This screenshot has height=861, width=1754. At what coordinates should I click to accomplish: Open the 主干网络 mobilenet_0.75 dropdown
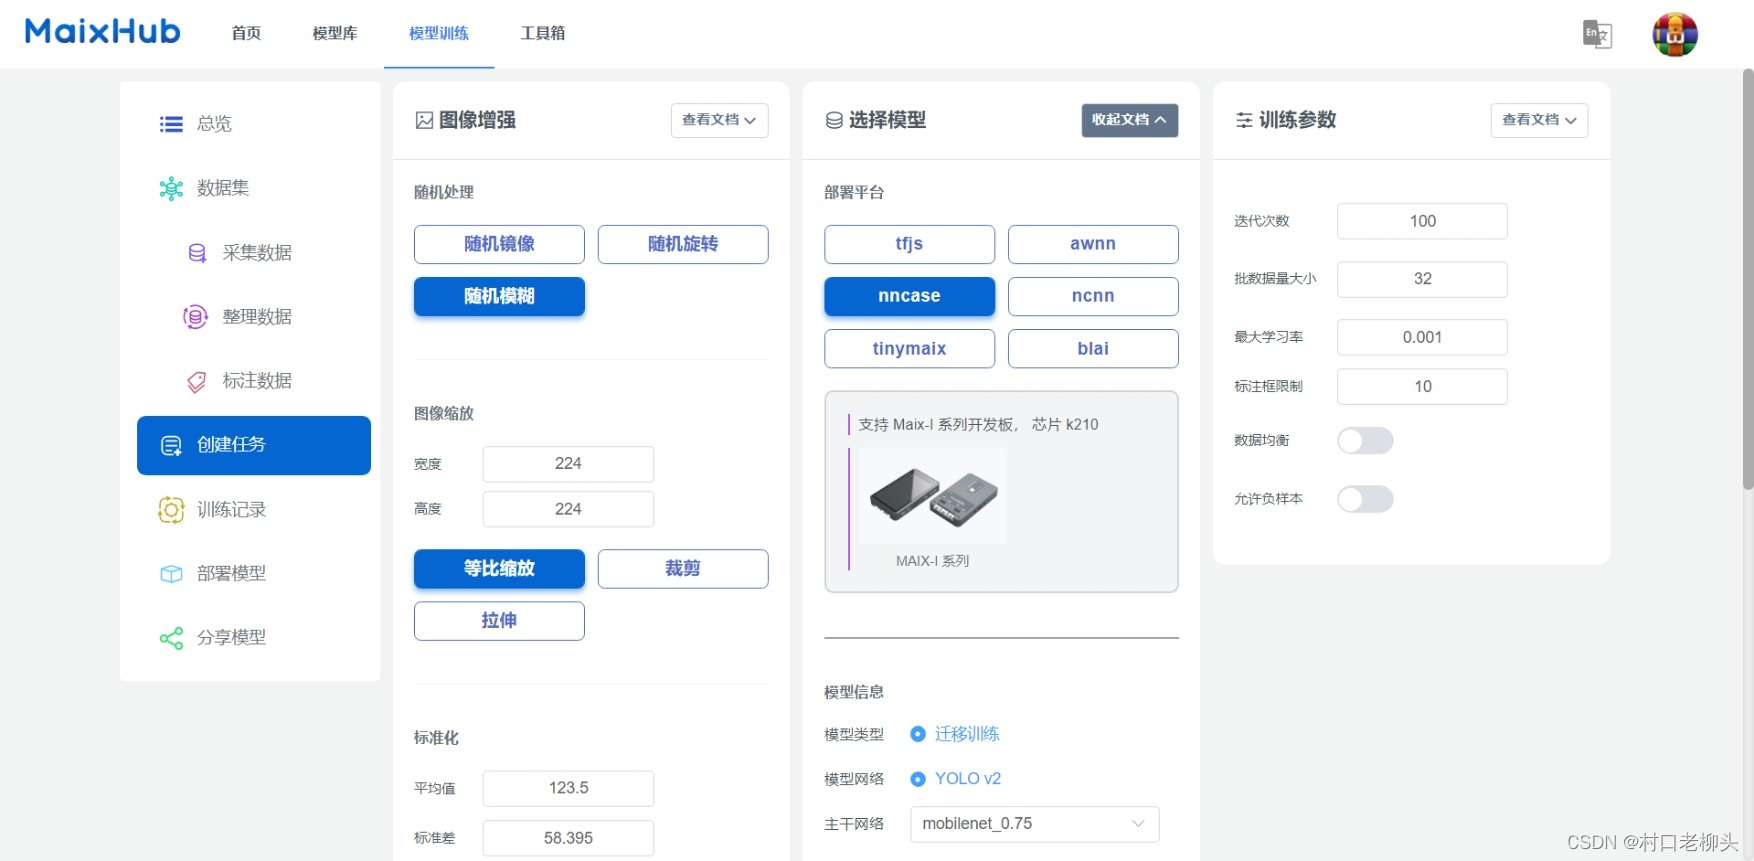[1034, 824]
